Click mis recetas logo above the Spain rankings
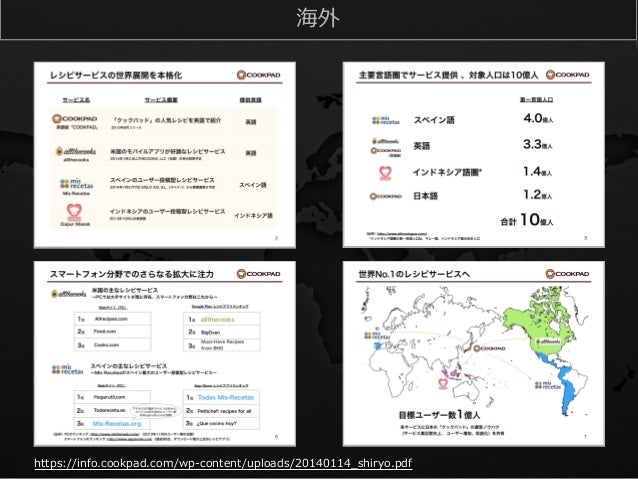 coord(67,370)
